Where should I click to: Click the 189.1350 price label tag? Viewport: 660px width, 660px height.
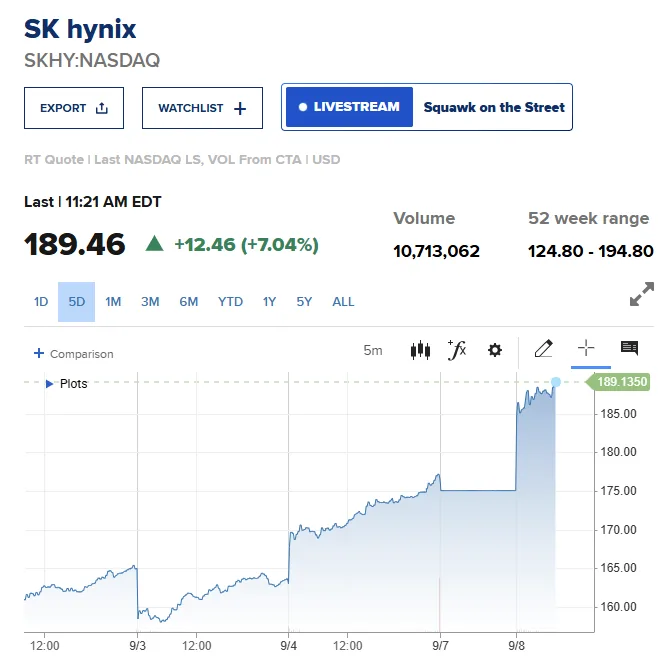pos(618,382)
